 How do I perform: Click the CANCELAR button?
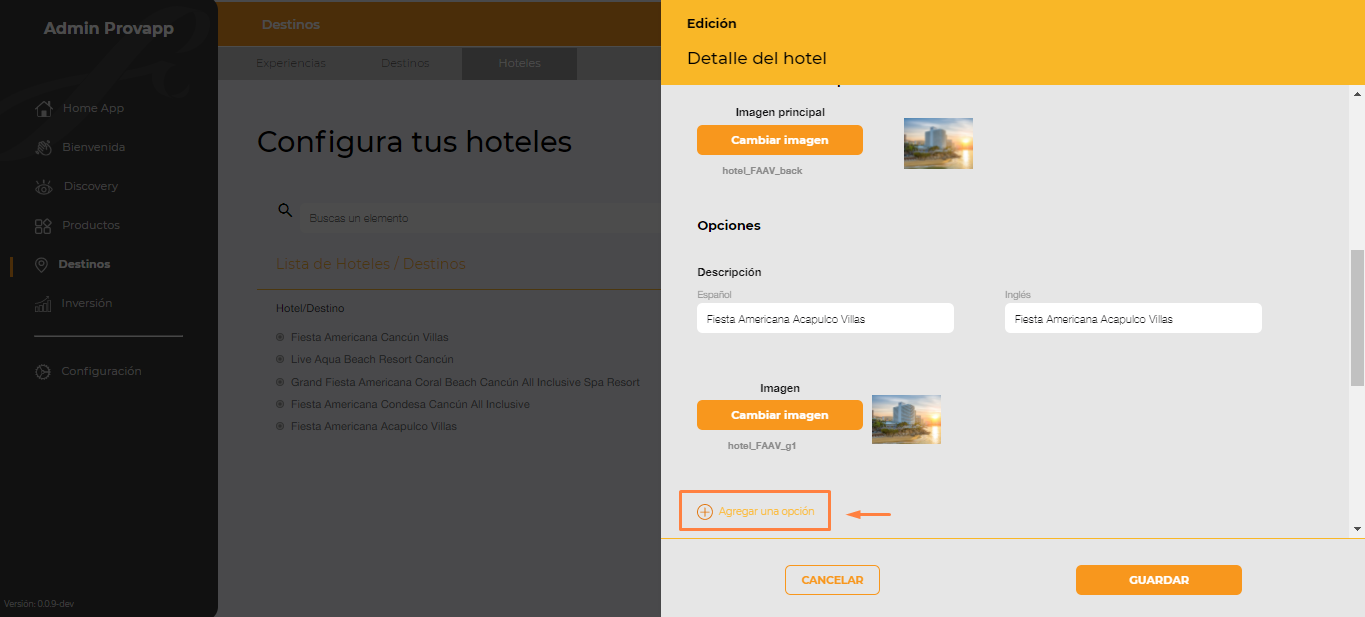832,580
